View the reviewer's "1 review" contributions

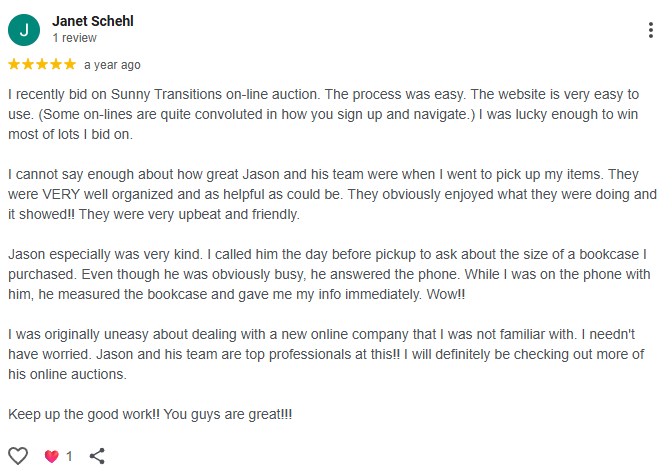point(75,38)
